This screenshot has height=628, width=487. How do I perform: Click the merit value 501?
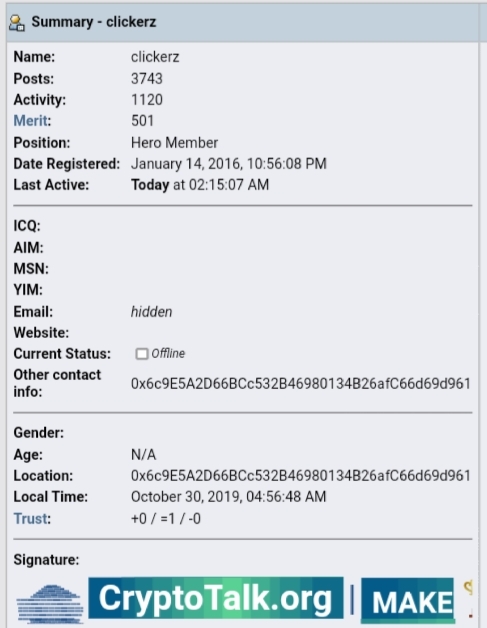[x=142, y=121]
